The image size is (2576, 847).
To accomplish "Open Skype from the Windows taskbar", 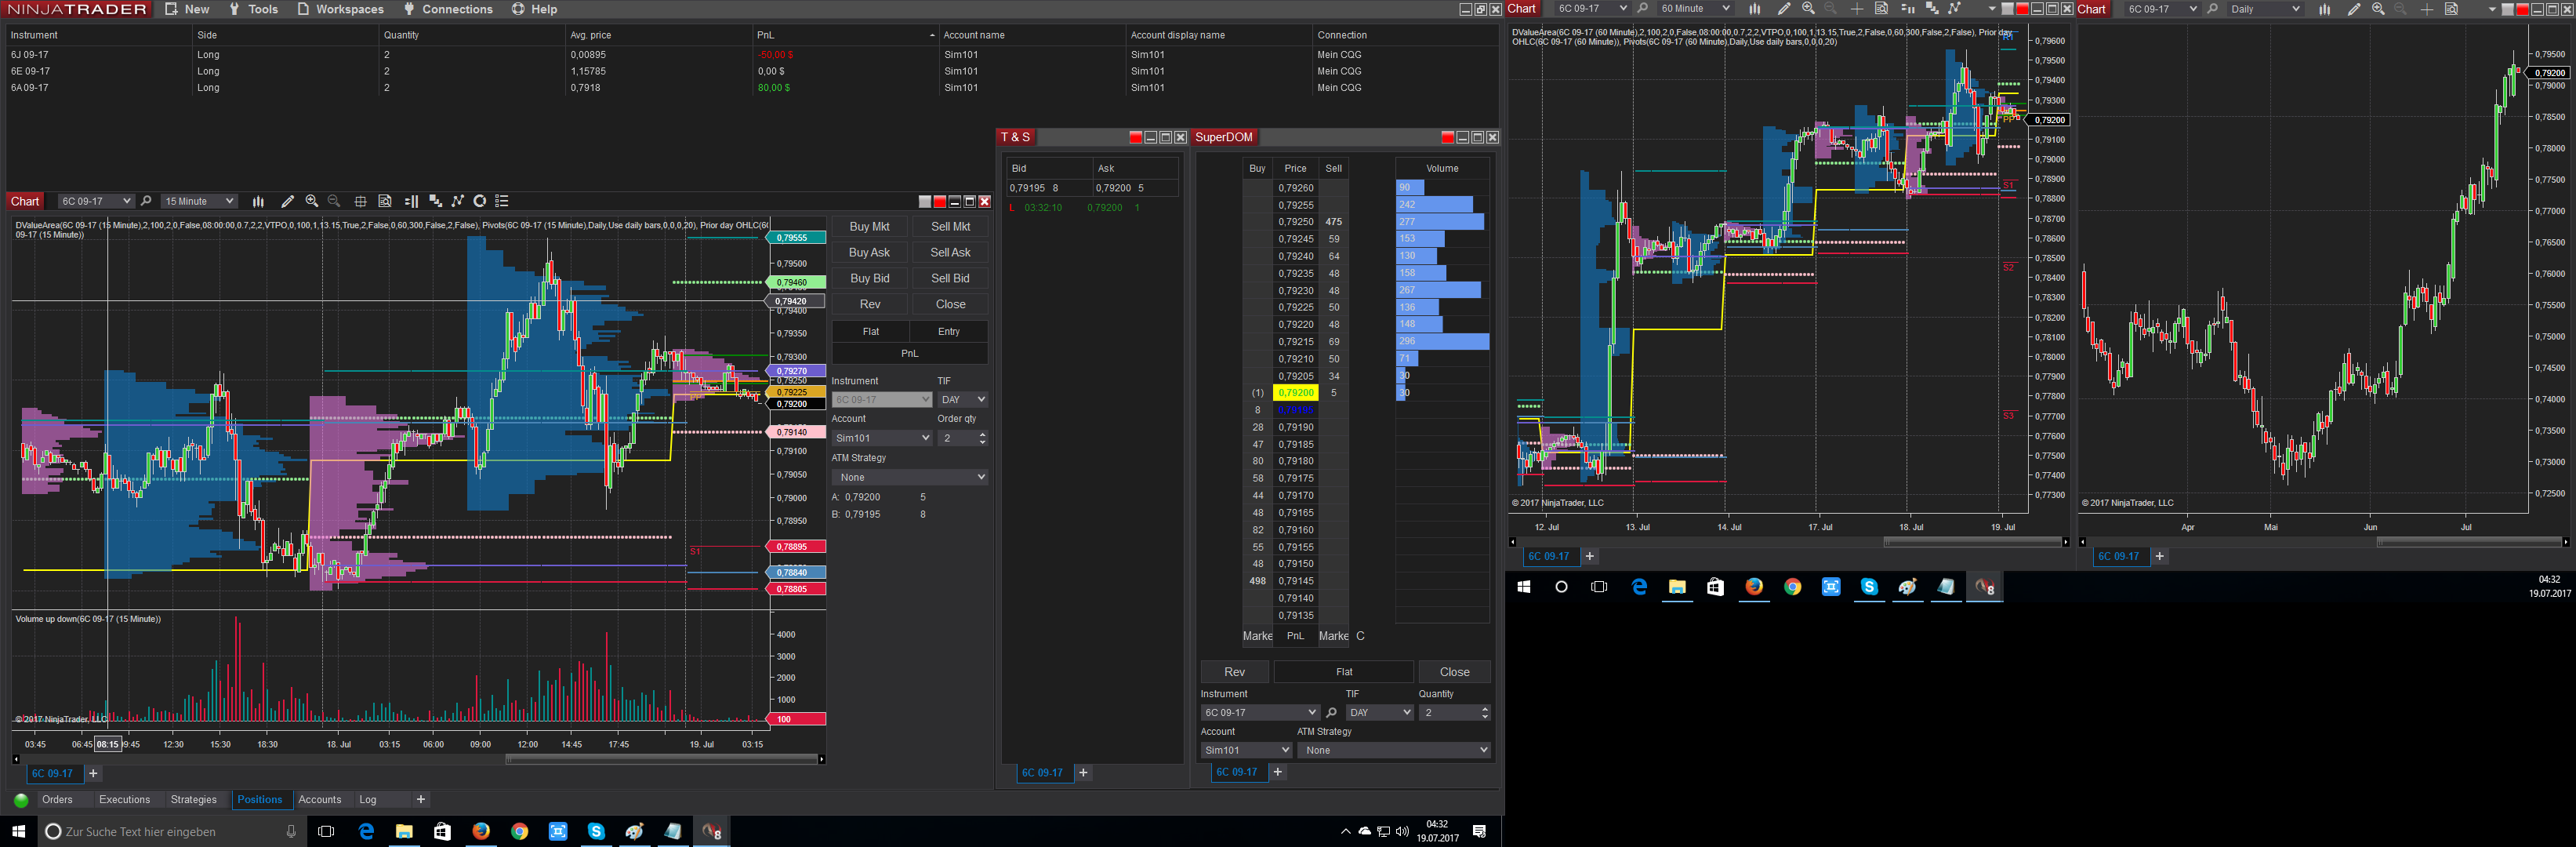I will [x=596, y=831].
